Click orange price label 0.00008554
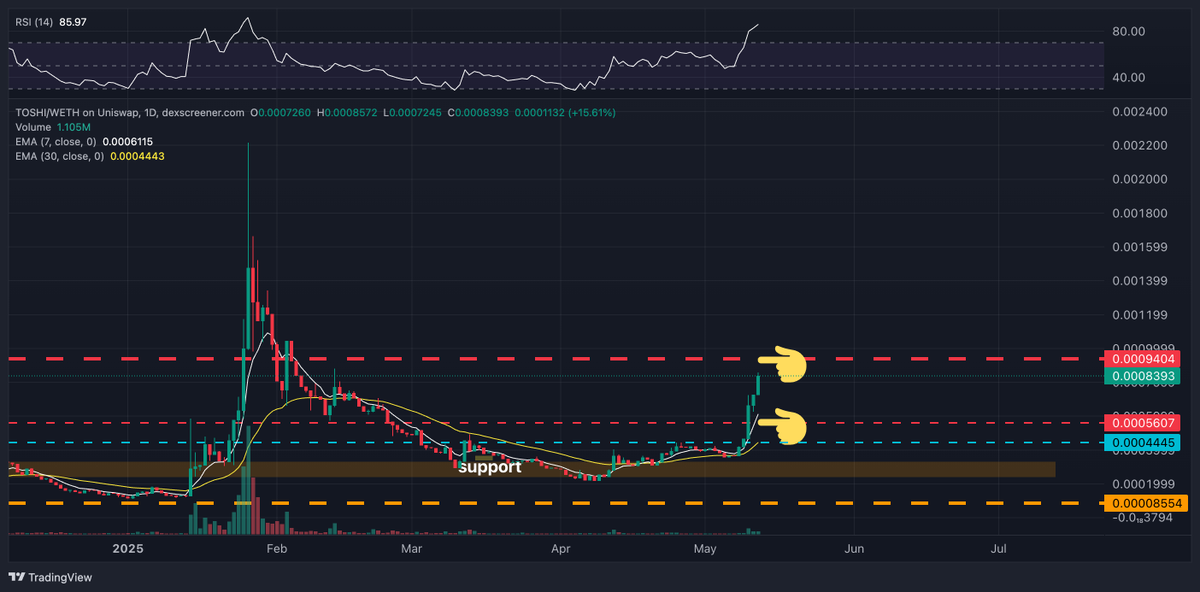1200x592 pixels. 1145,503
